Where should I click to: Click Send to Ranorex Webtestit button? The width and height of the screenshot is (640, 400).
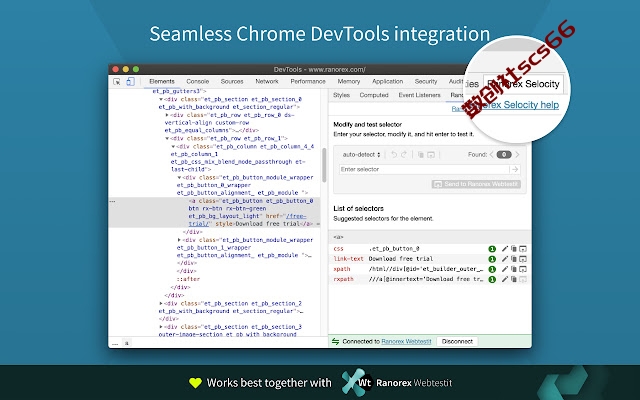(x=476, y=184)
